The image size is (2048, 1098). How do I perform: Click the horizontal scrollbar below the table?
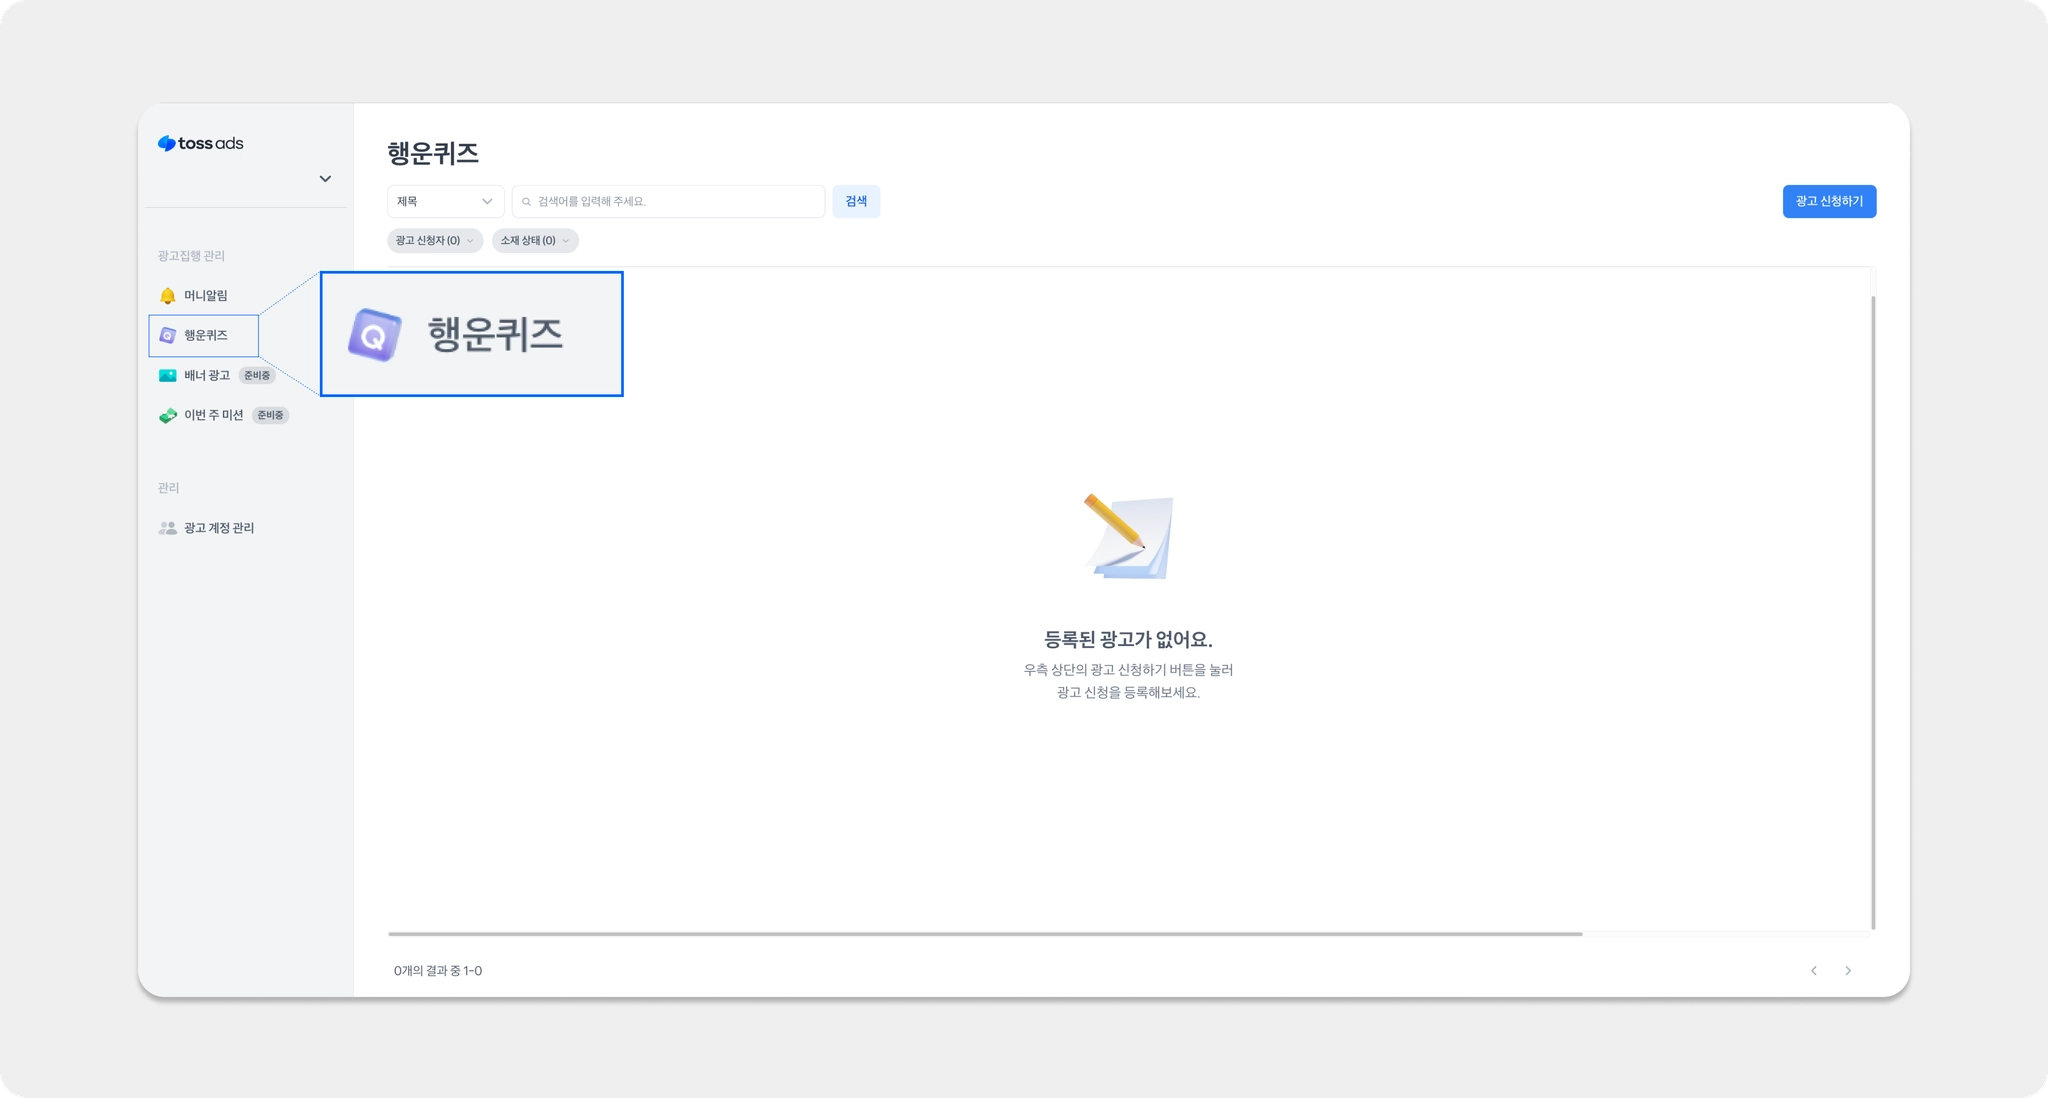pos(984,934)
